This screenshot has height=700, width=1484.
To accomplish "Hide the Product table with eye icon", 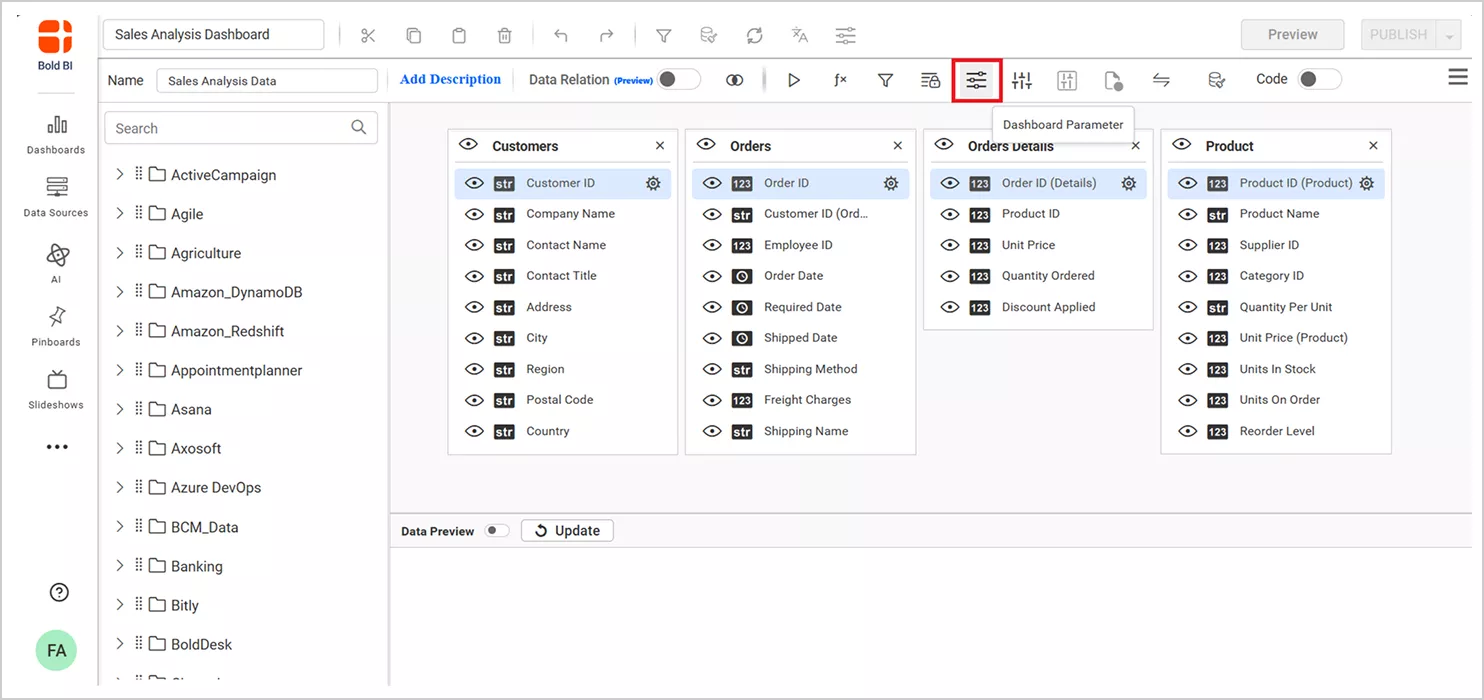I will [1181, 145].
